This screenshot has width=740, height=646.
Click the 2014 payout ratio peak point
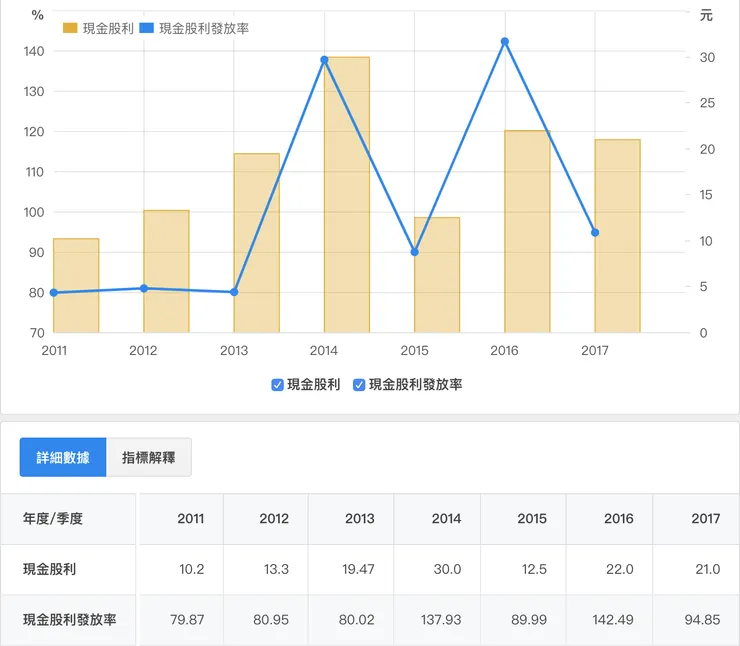324,60
